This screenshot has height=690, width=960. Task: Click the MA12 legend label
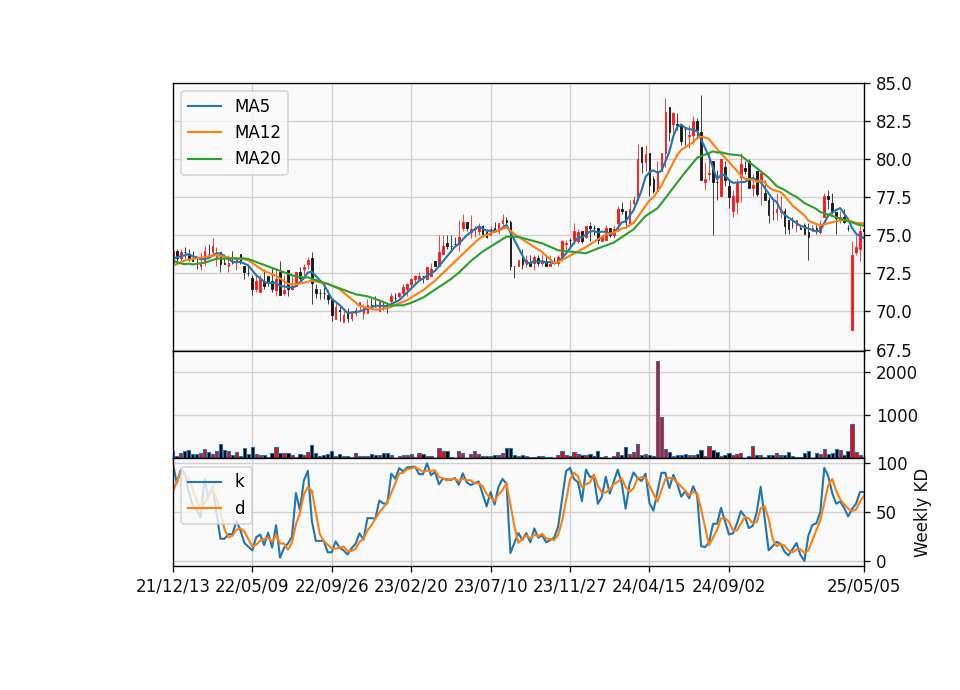[257, 132]
